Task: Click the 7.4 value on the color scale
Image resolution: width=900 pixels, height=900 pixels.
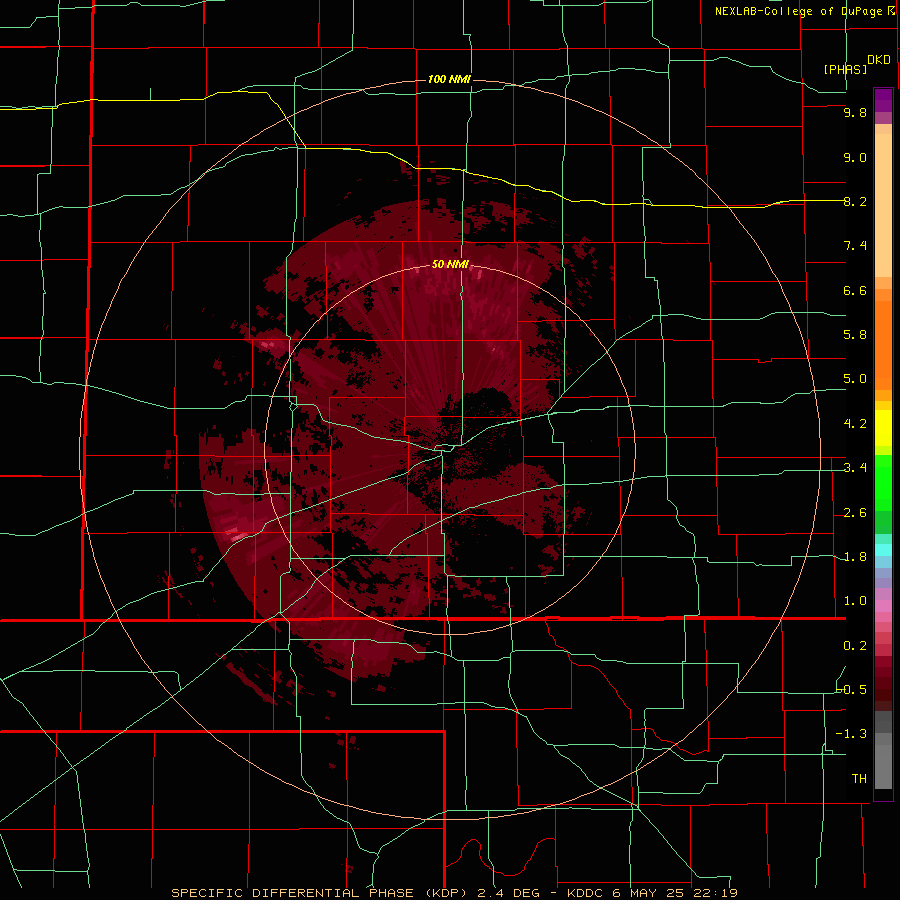Action: (x=855, y=246)
